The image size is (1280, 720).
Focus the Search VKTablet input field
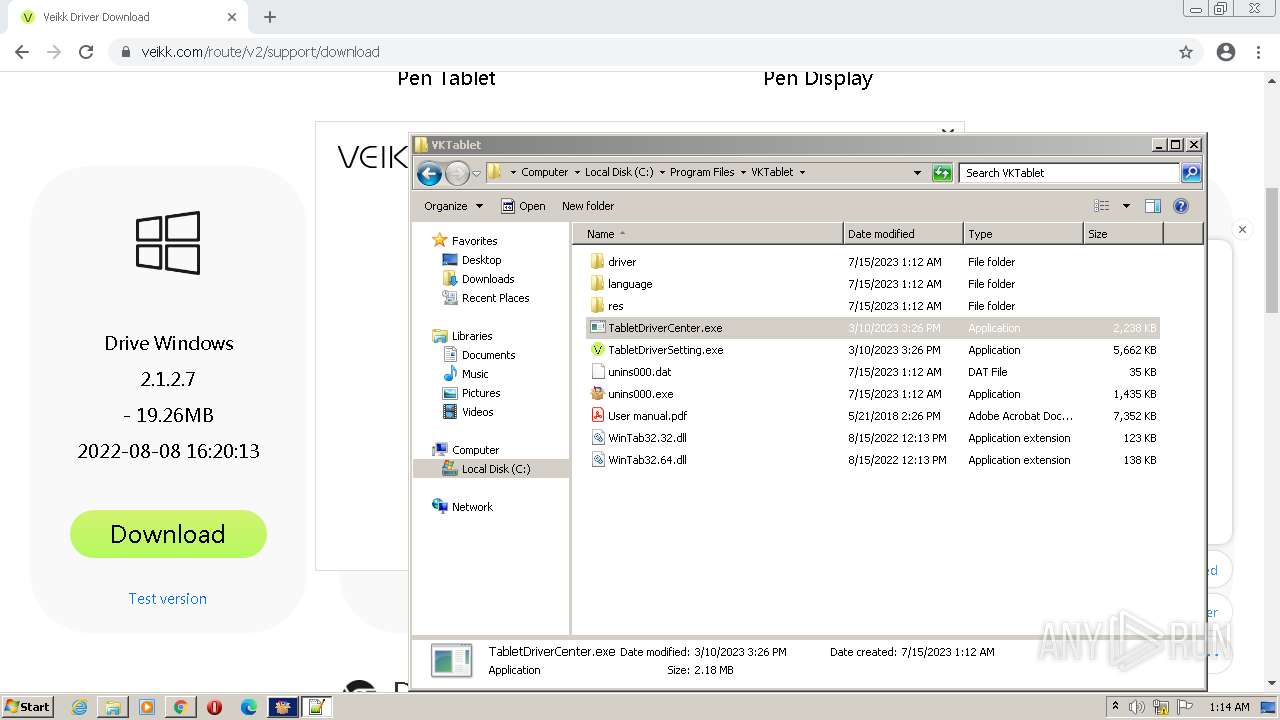[x=1069, y=173]
